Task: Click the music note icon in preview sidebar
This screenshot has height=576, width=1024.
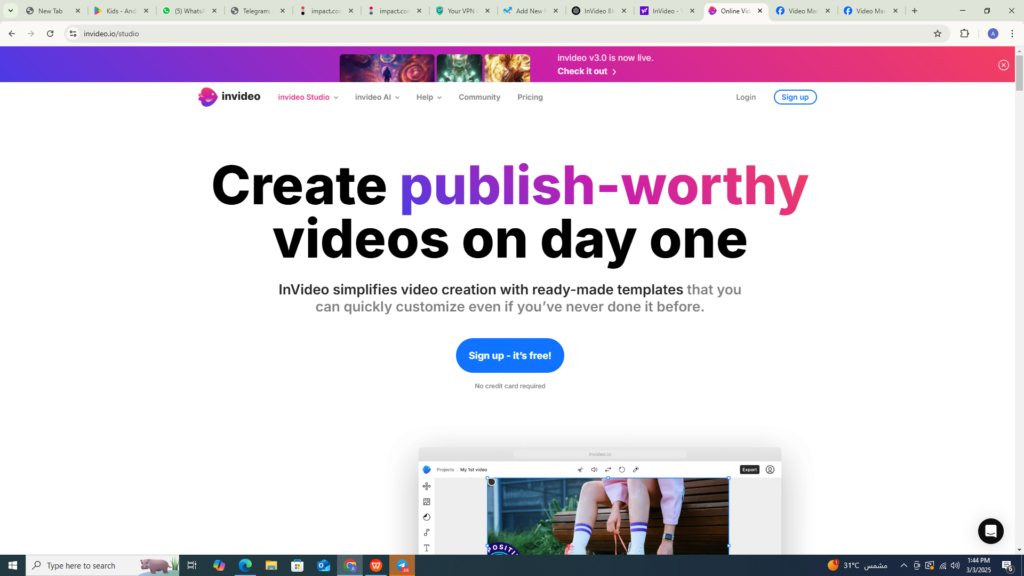Action: point(426,532)
